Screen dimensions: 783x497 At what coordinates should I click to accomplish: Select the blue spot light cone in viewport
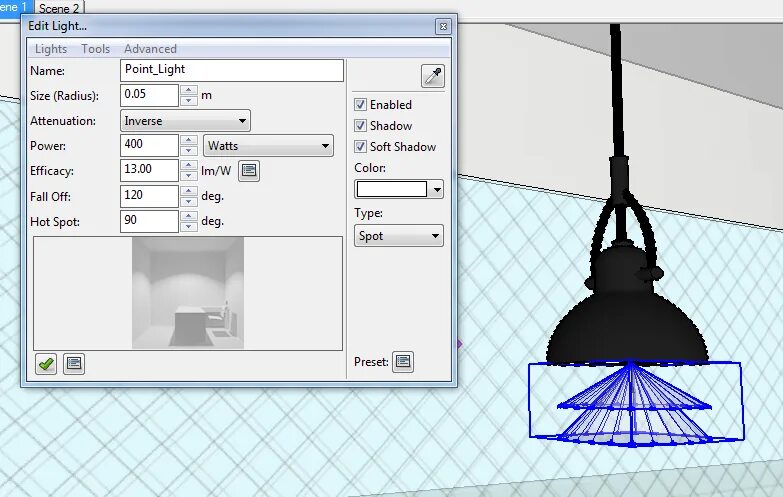coord(634,405)
